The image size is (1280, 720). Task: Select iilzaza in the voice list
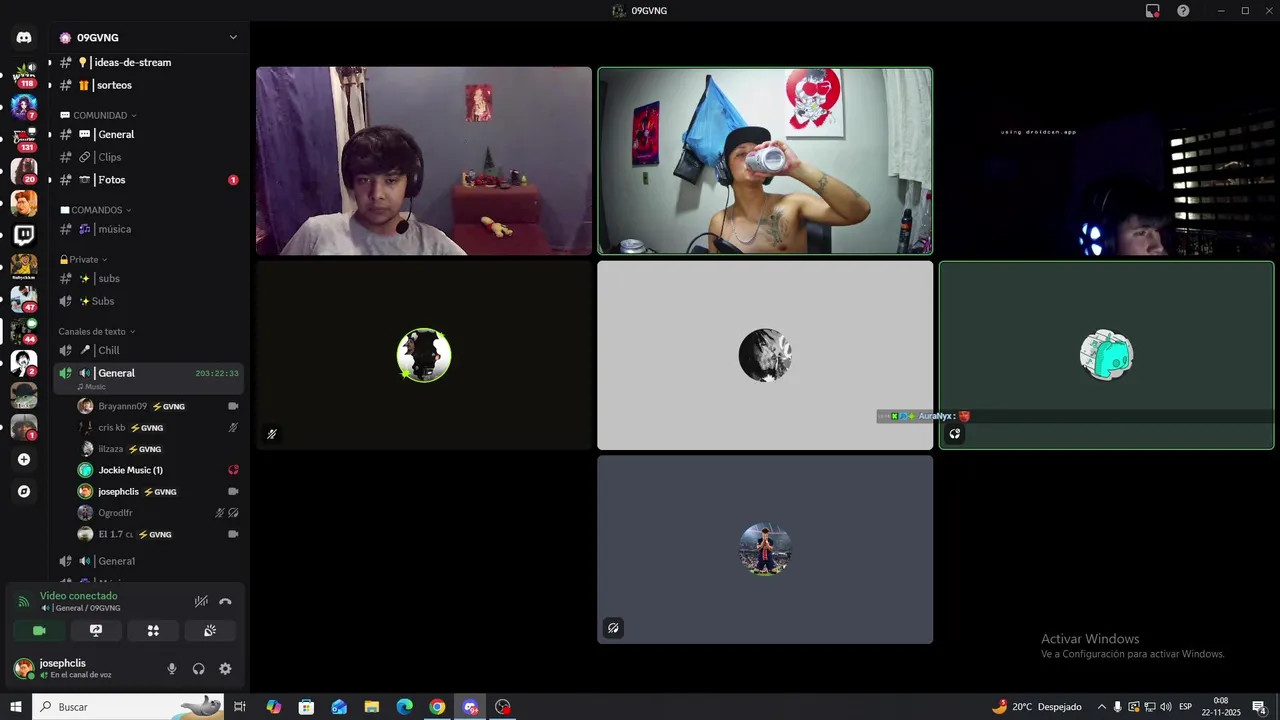(158, 449)
